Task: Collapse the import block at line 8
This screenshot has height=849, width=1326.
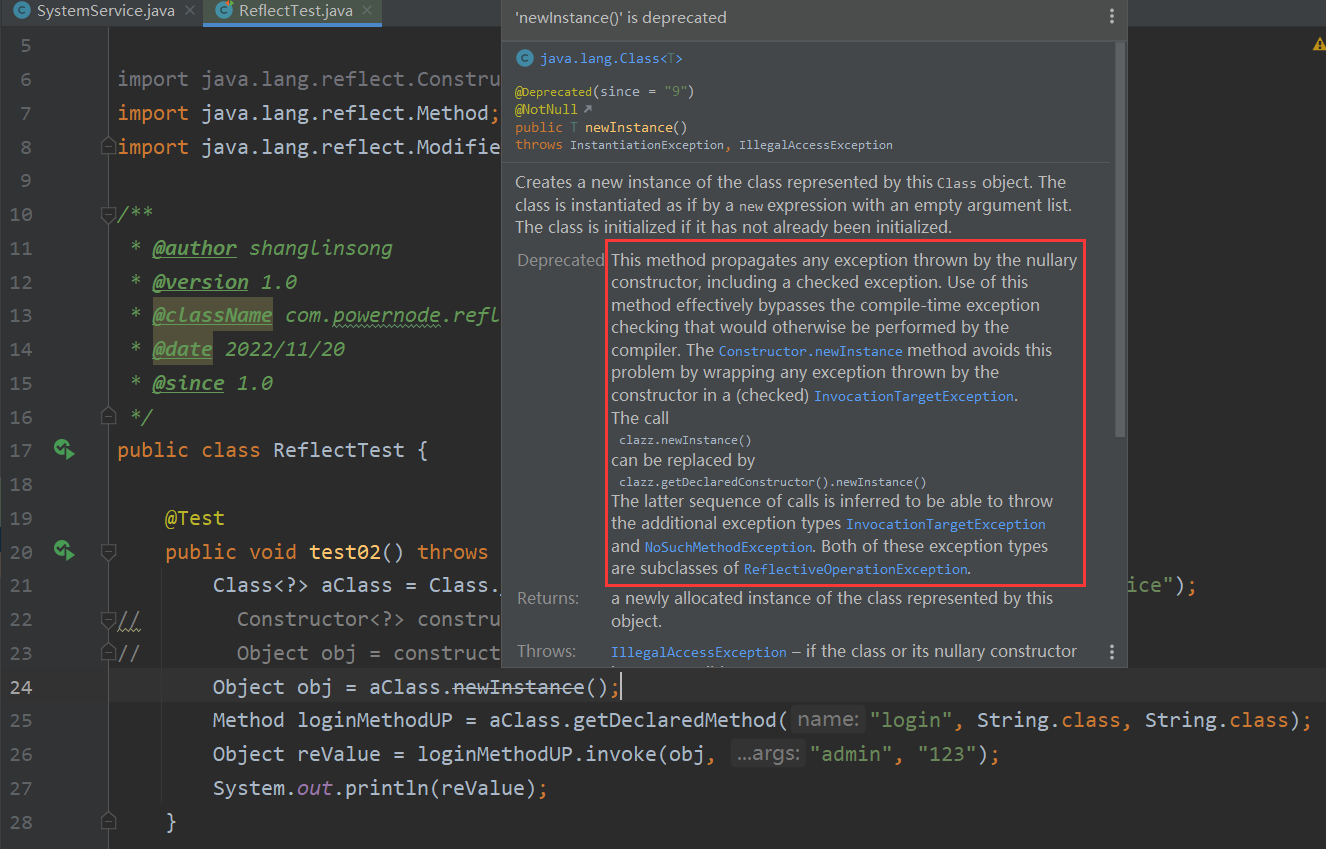Action: coord(108,147)
